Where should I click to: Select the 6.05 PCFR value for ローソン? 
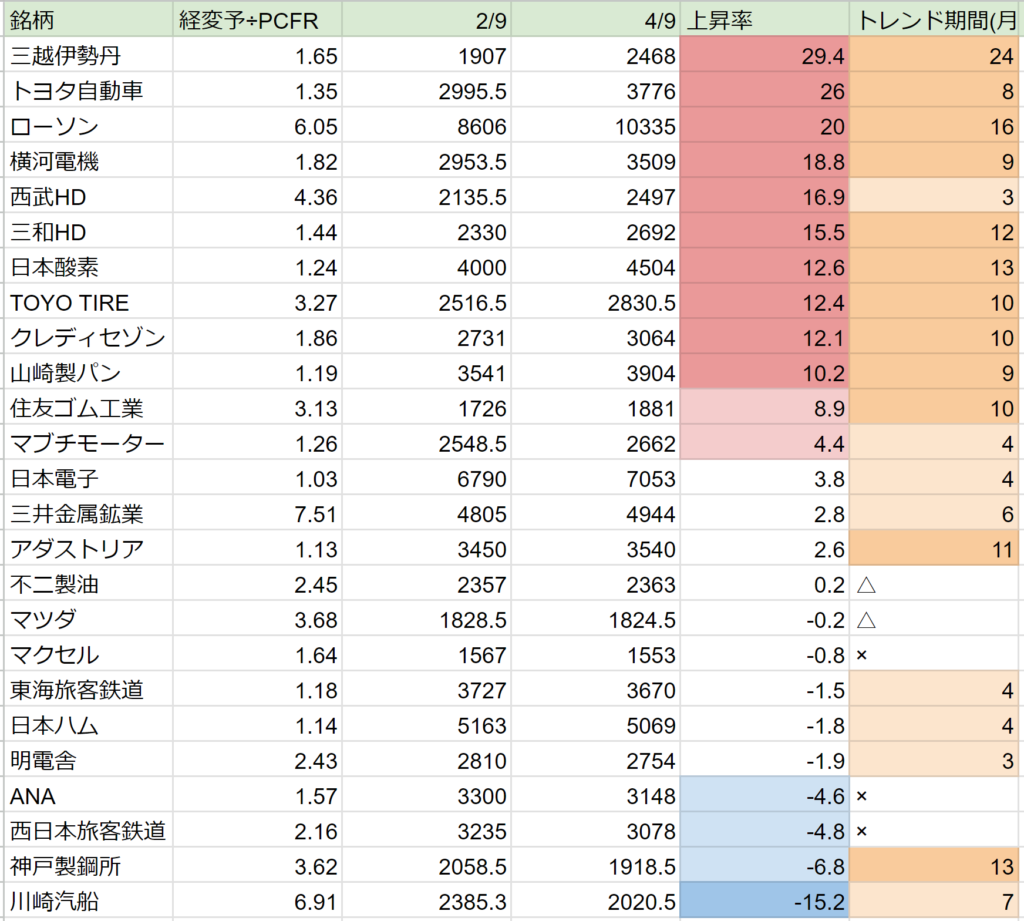(x=257, y=126)
